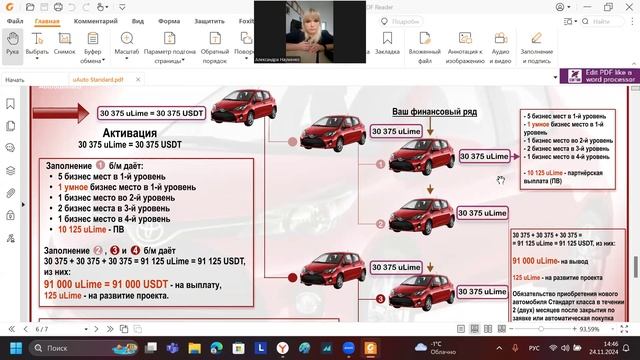Open the Файл menu
Screen dimensions: 640x360
pyautogui.click(x=15, y=21)
